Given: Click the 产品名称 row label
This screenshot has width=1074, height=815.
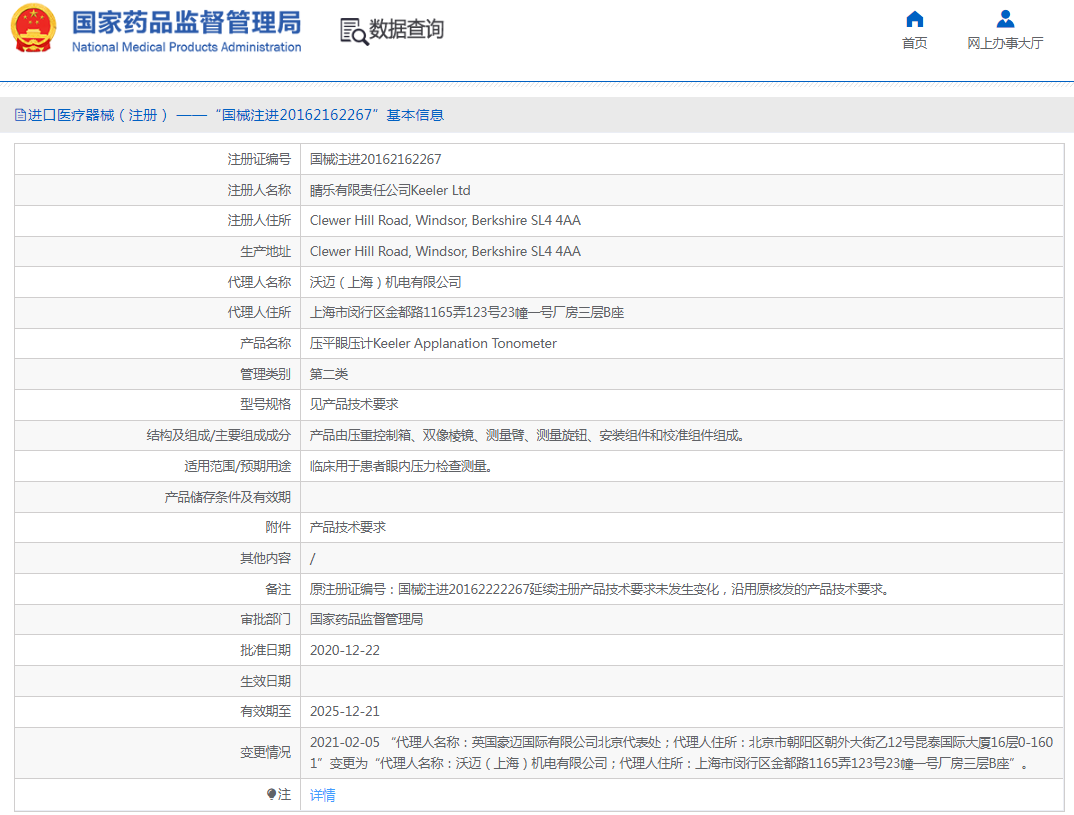Looking at the screenshot, I should pyautogui.click(x=265, y=343).
